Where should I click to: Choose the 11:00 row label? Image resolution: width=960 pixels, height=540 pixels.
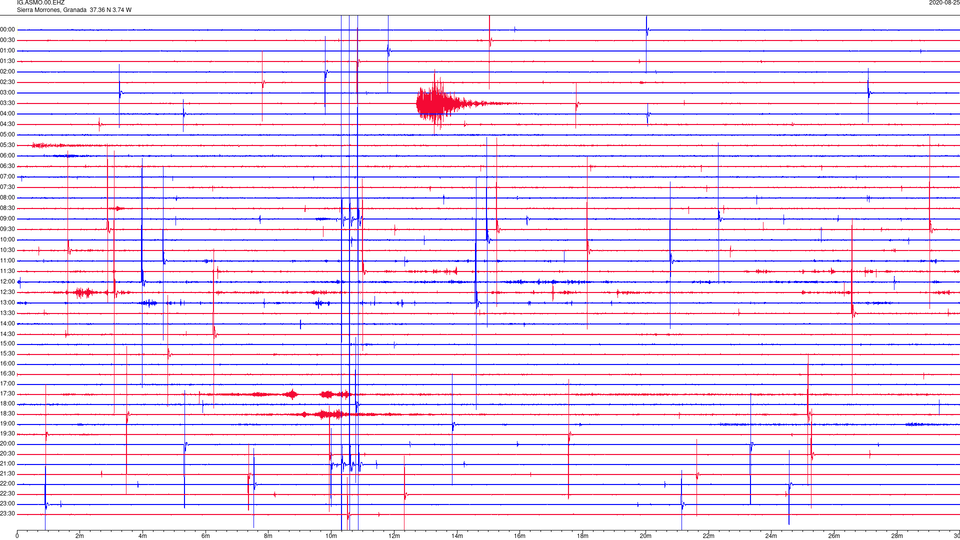8,260
